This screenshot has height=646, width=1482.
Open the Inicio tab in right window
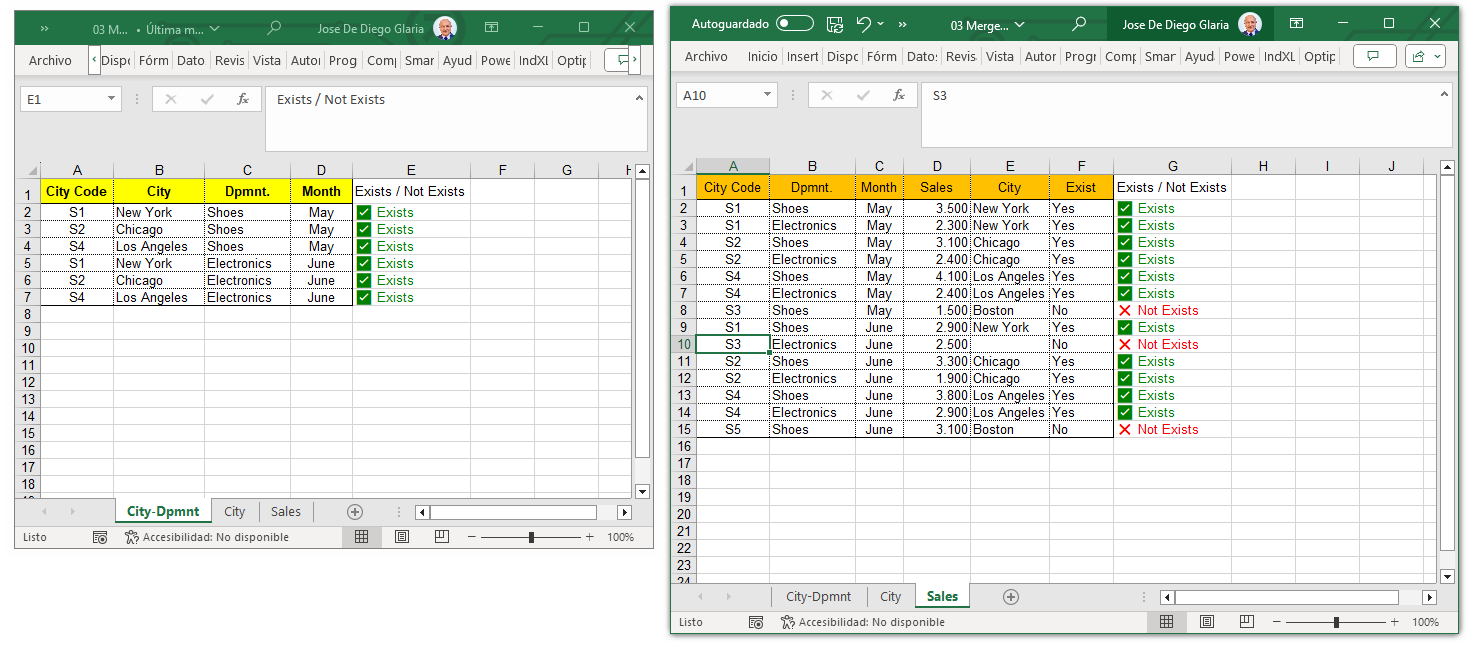762,57
